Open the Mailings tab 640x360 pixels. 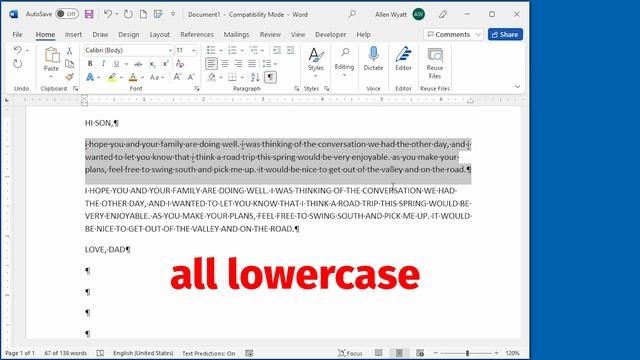point(236,35)
